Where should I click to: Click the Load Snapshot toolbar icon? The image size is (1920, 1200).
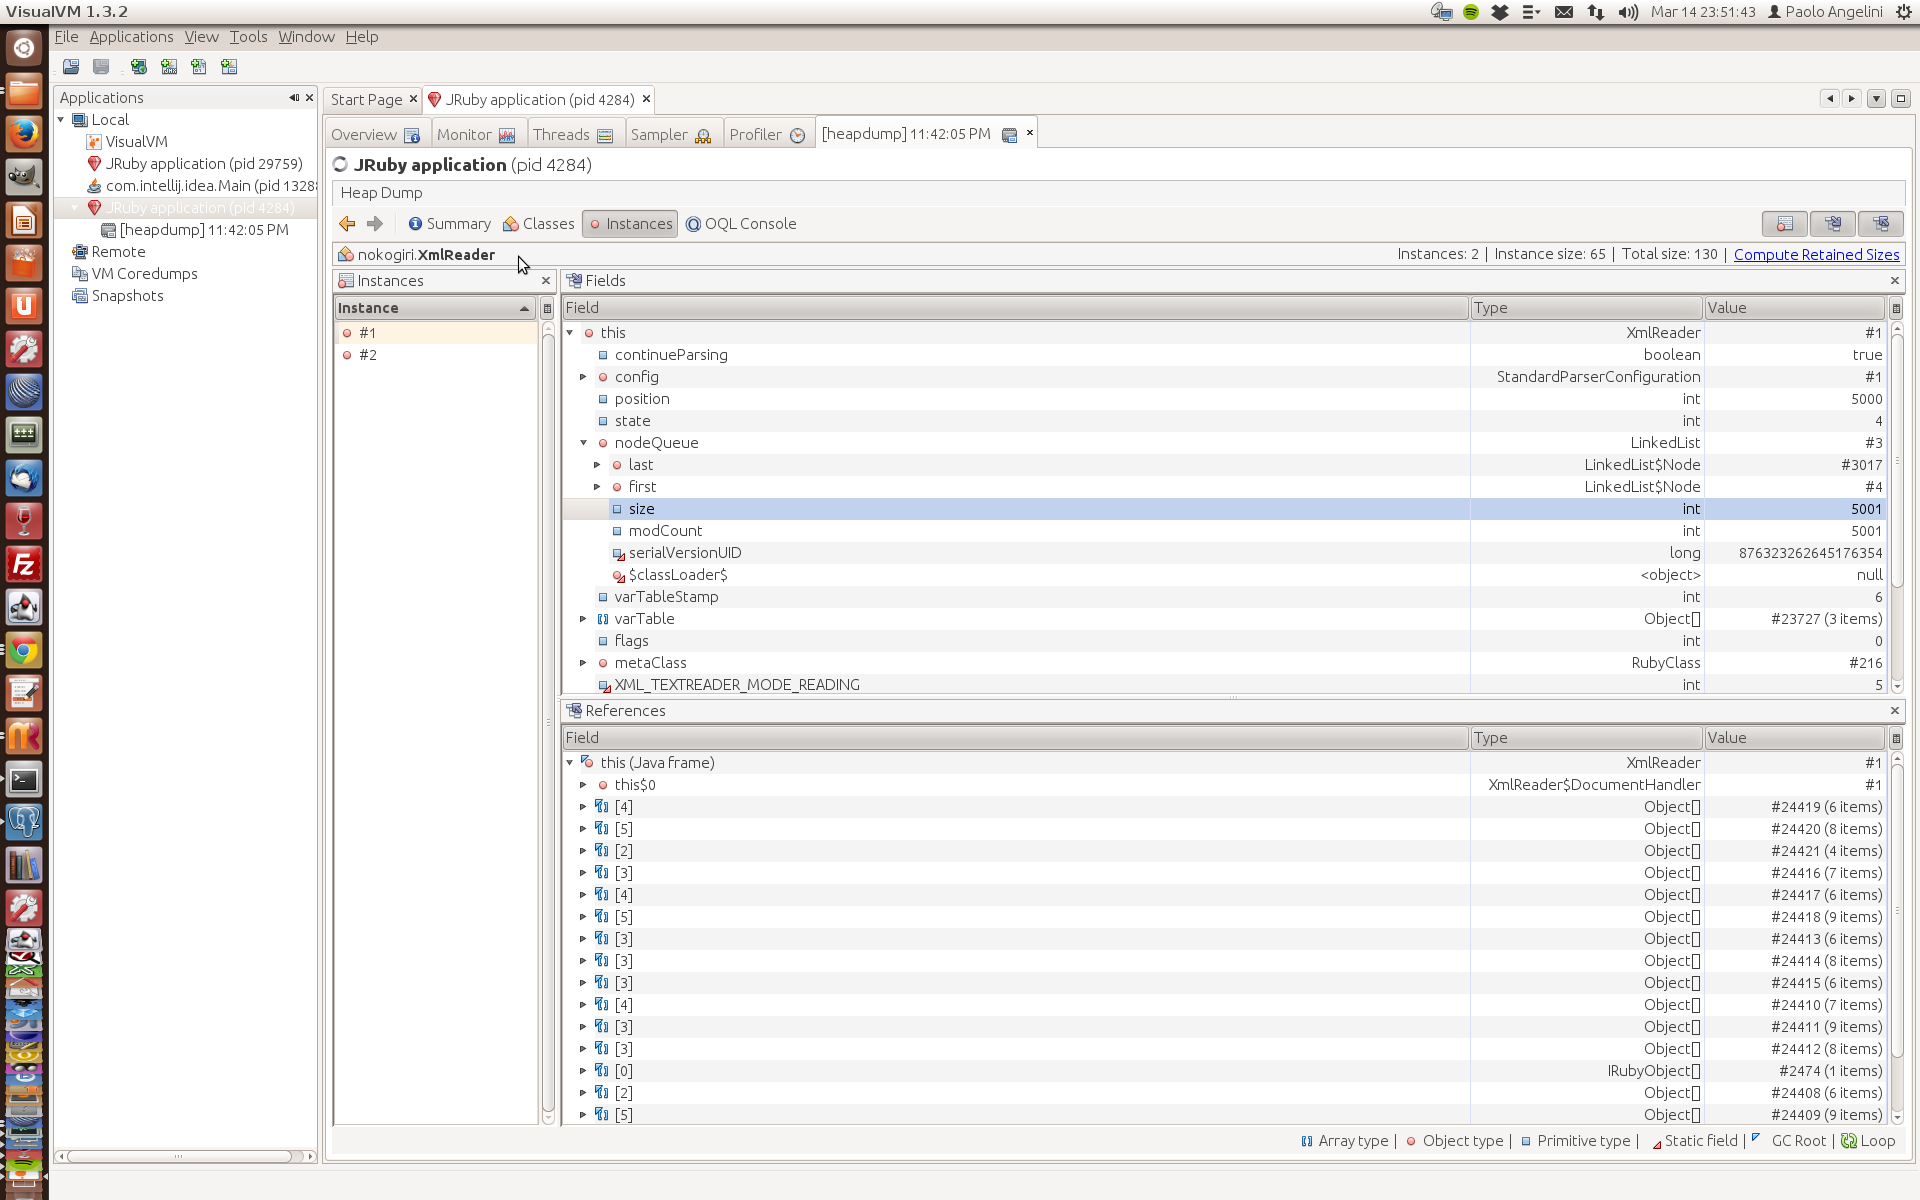click(x=71, y=67)
